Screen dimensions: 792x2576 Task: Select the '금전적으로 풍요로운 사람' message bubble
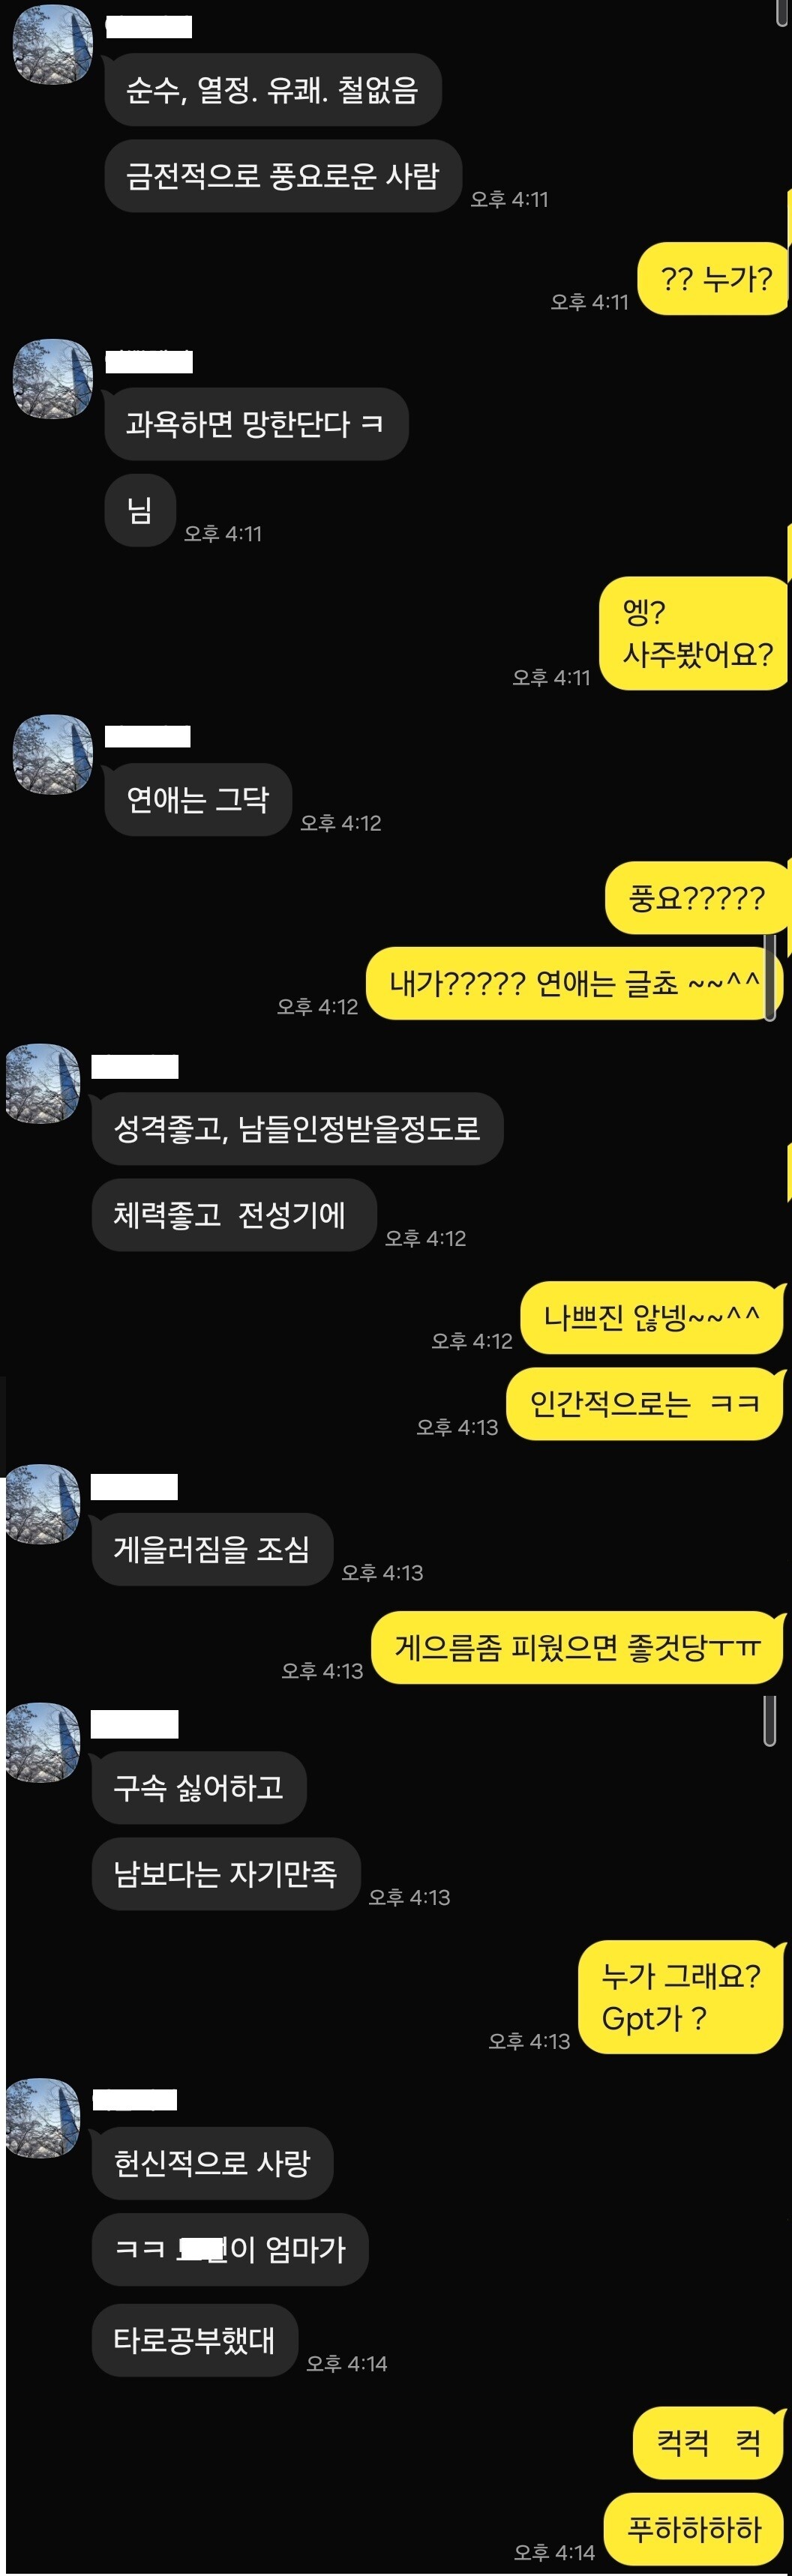tap(283, 176)
